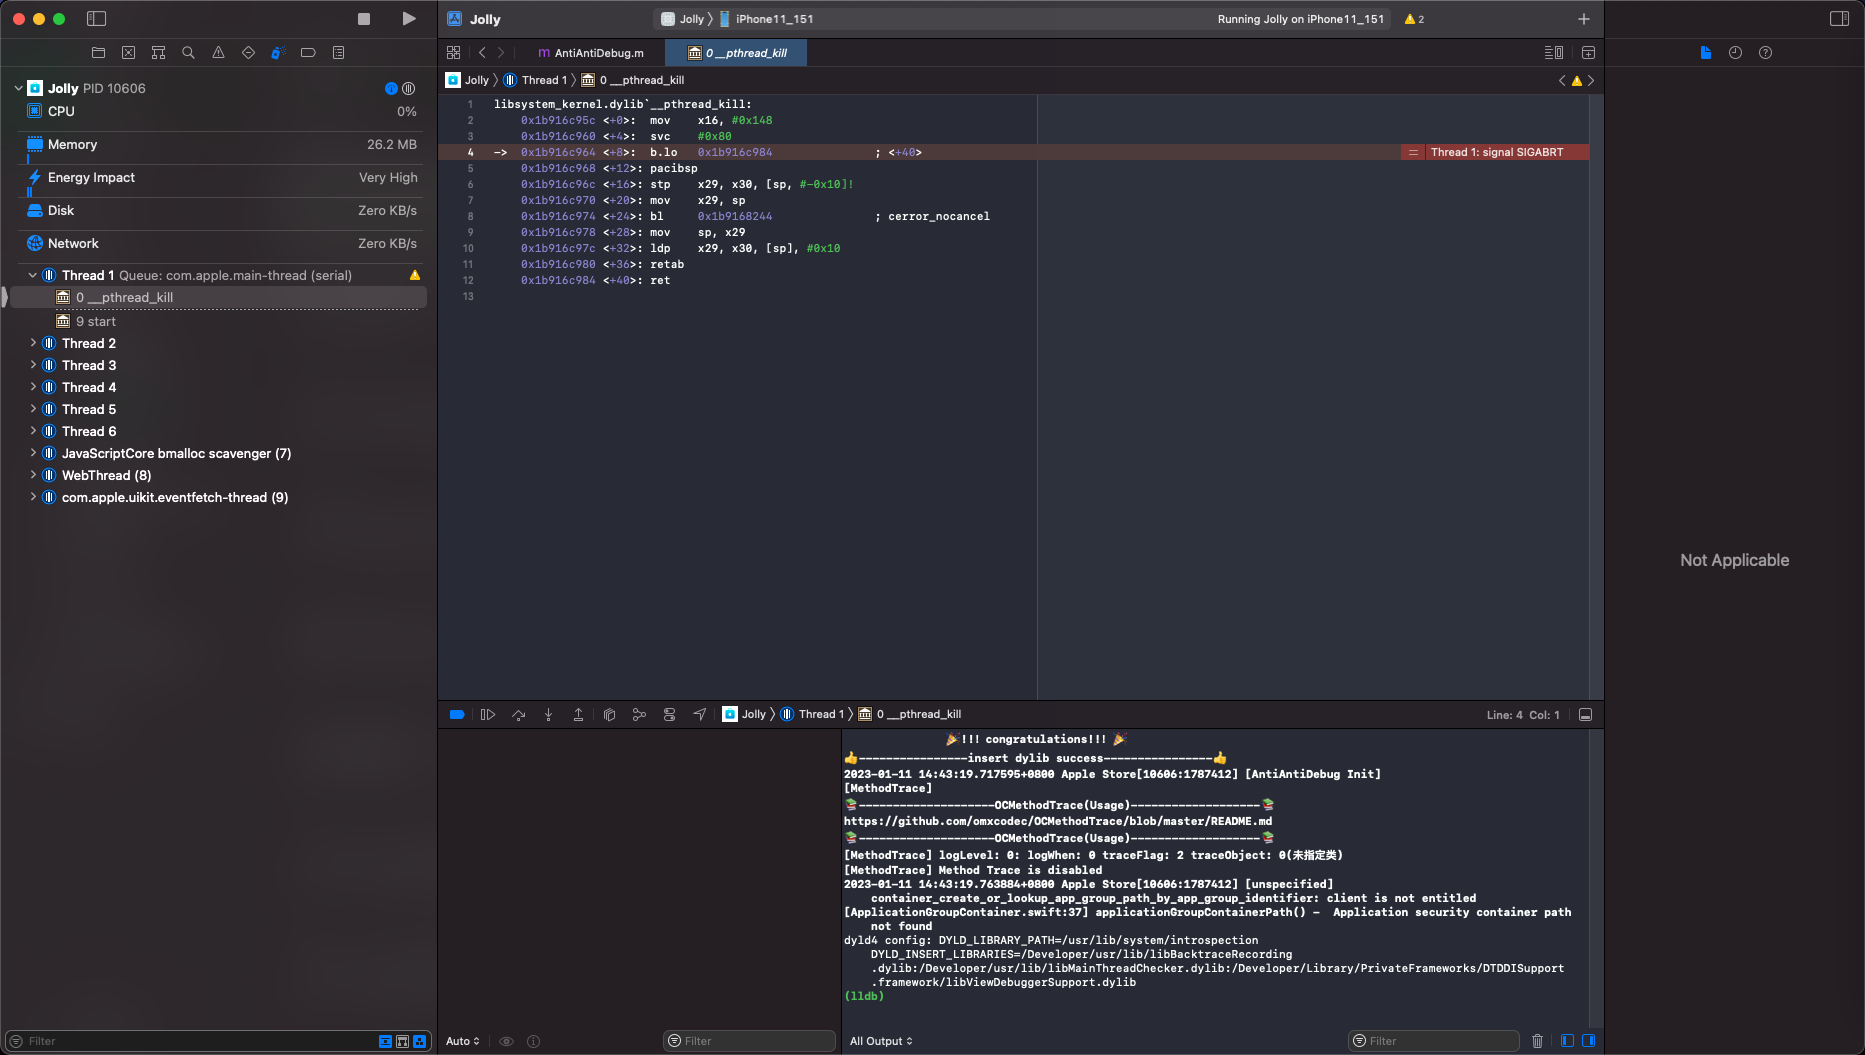Choose the iPhone11_151 run destination
Image resolution: width=1865 pixels, height=1055 pixels.
[767, 19]
